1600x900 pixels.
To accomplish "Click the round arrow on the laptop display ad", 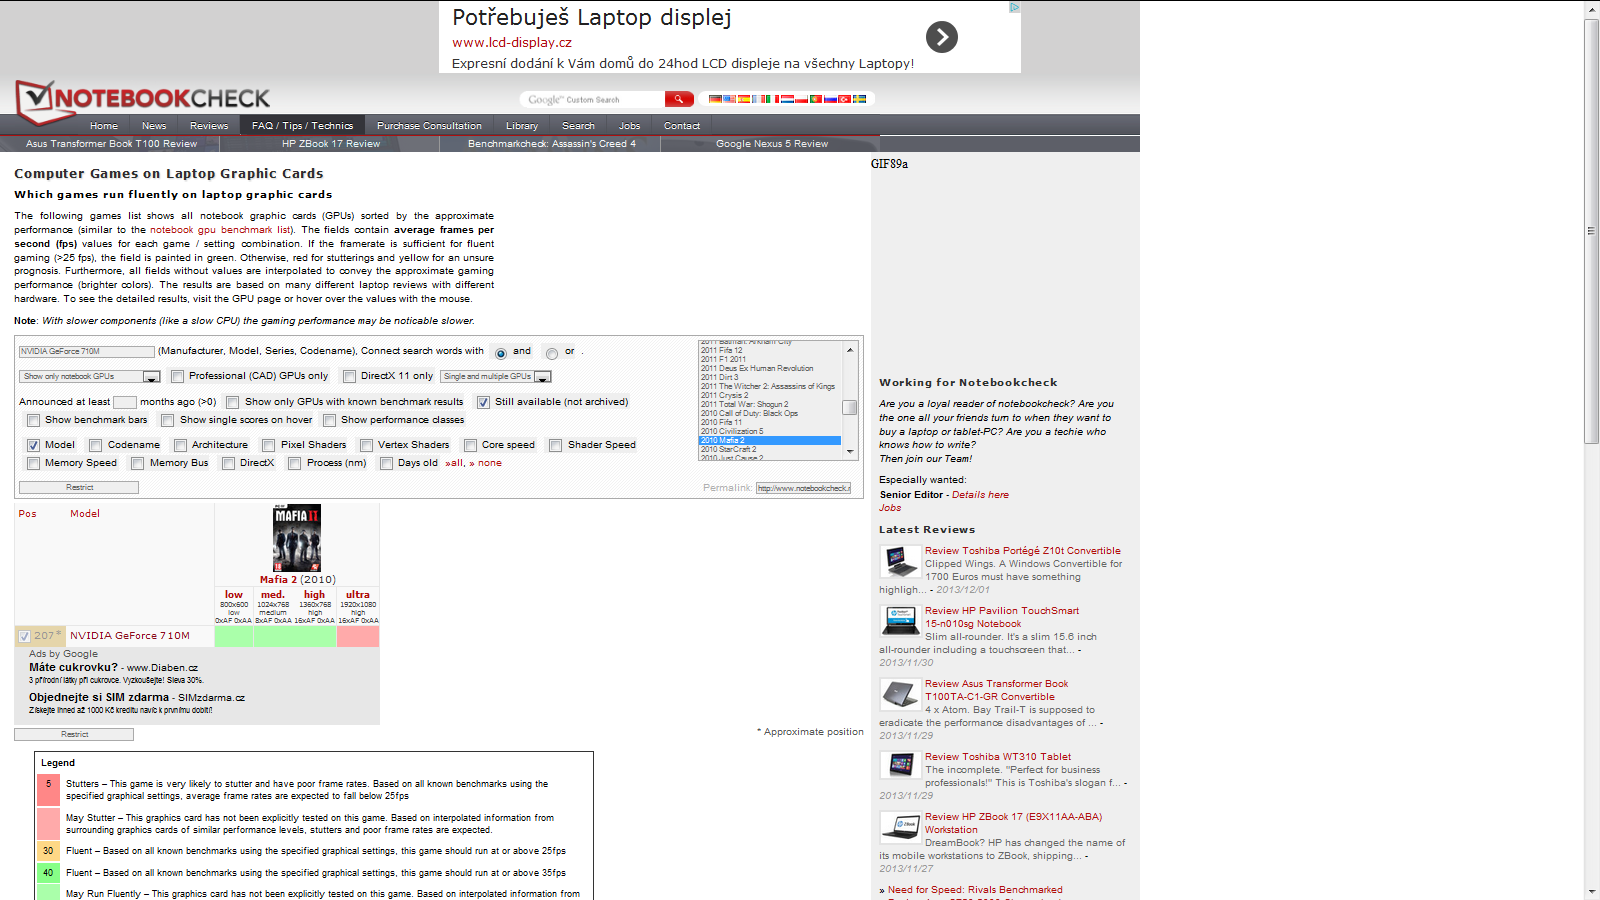I will coord(942,37).
